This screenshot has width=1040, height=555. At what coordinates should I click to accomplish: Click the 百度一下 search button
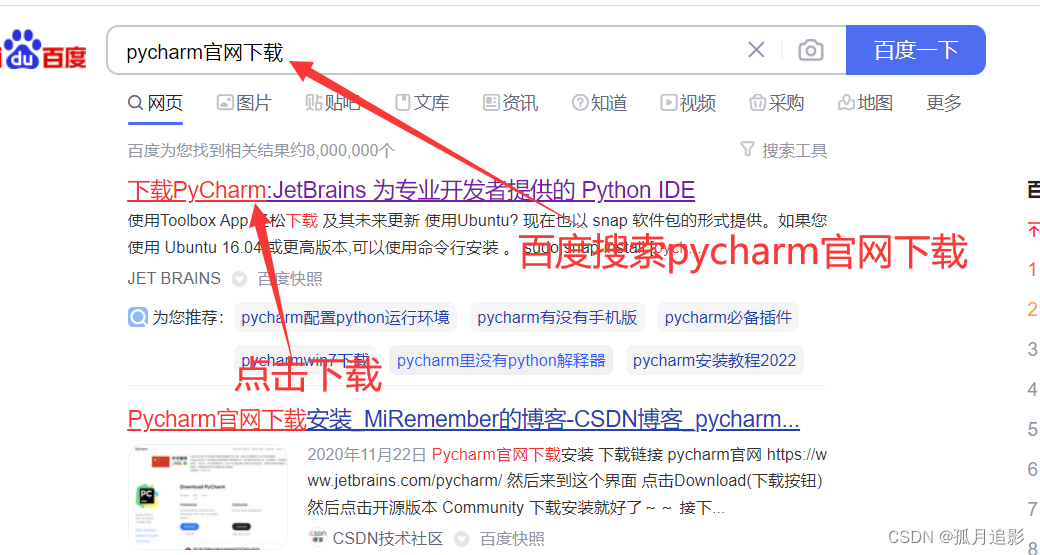point(915,50)
